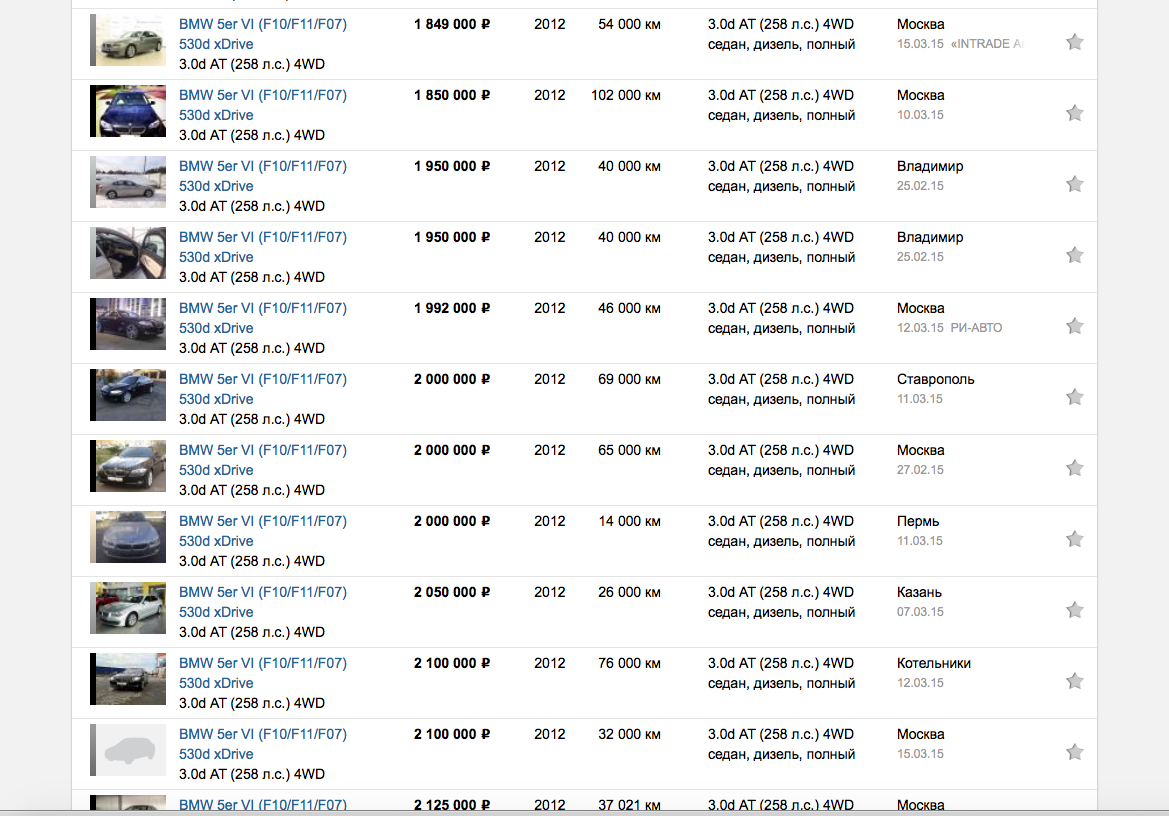
Task: Star the 1 849 000 ₽ Moscow listing
Action: click(x=1074, y=42)
